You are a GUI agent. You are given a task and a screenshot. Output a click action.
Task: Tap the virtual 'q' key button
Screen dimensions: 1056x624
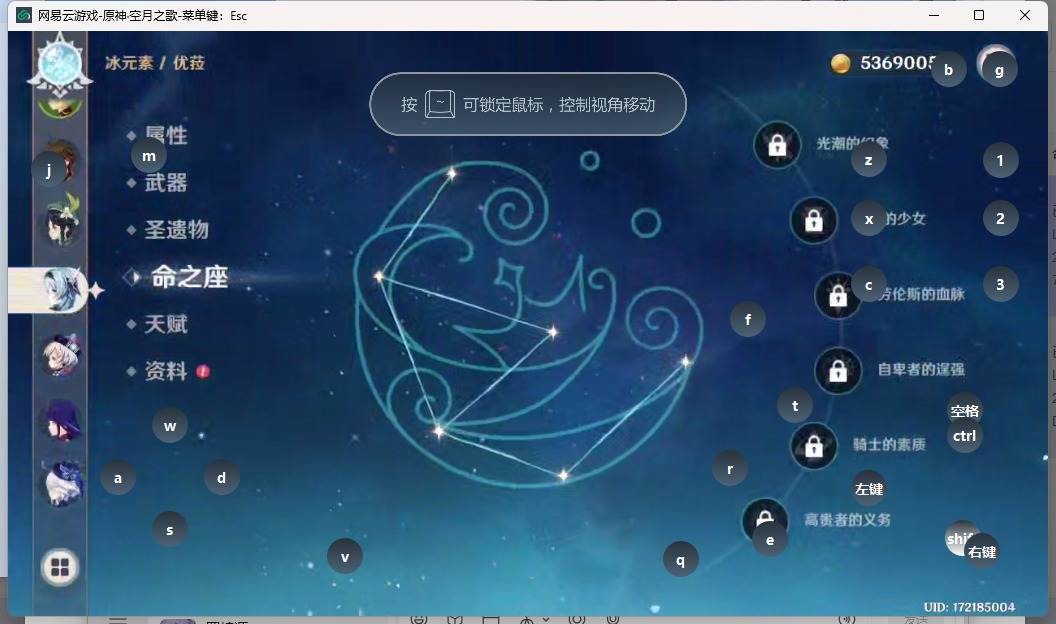pyautogui.click(x=680, y=559)
